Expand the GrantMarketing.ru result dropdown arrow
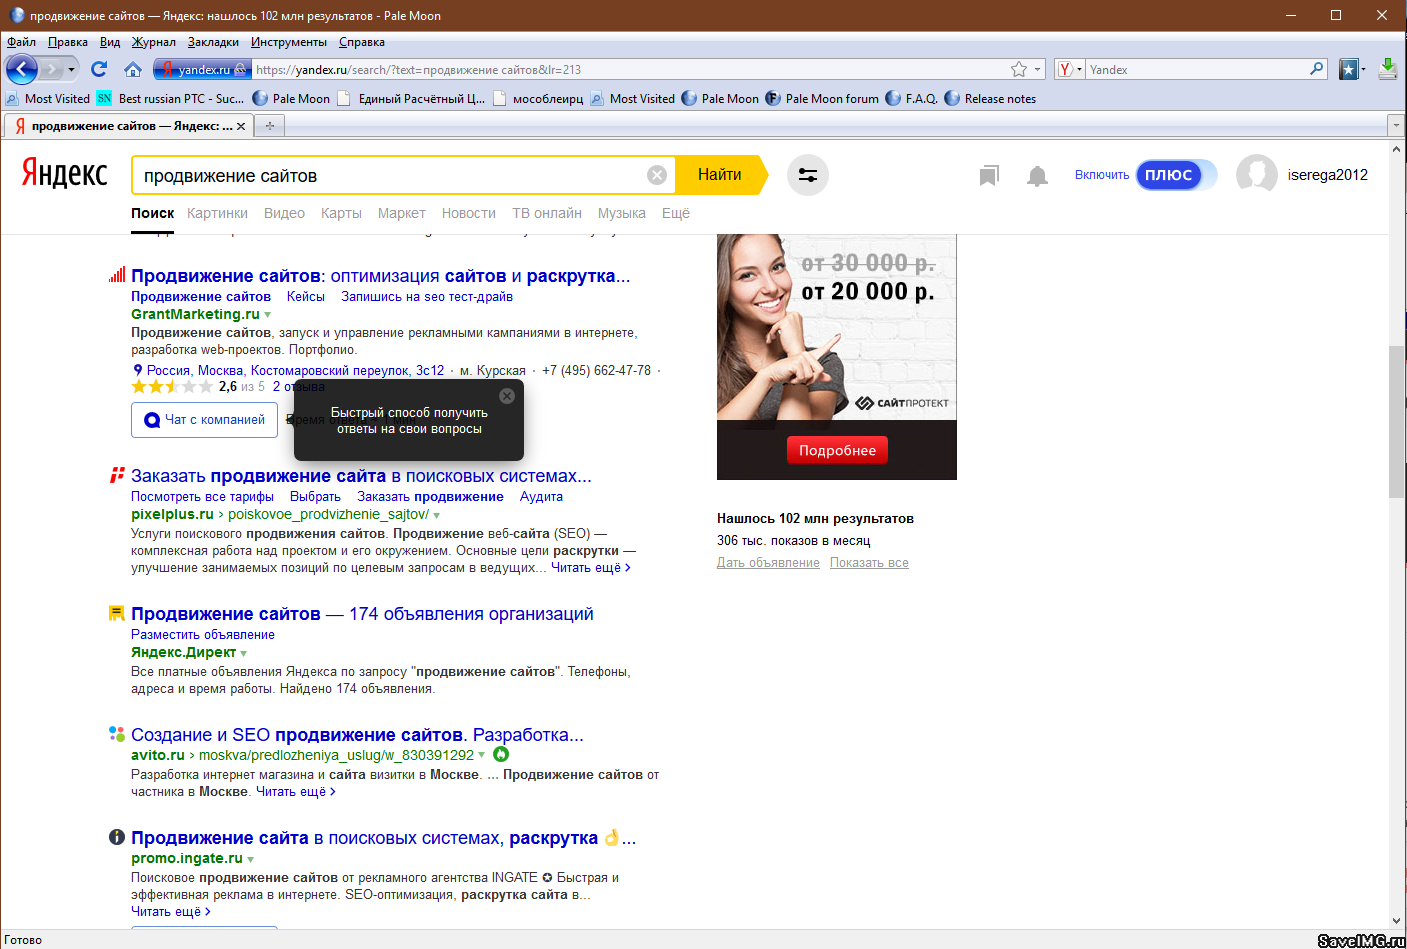Viewport: 1407px width, 949px height. (x=268, y=315)
